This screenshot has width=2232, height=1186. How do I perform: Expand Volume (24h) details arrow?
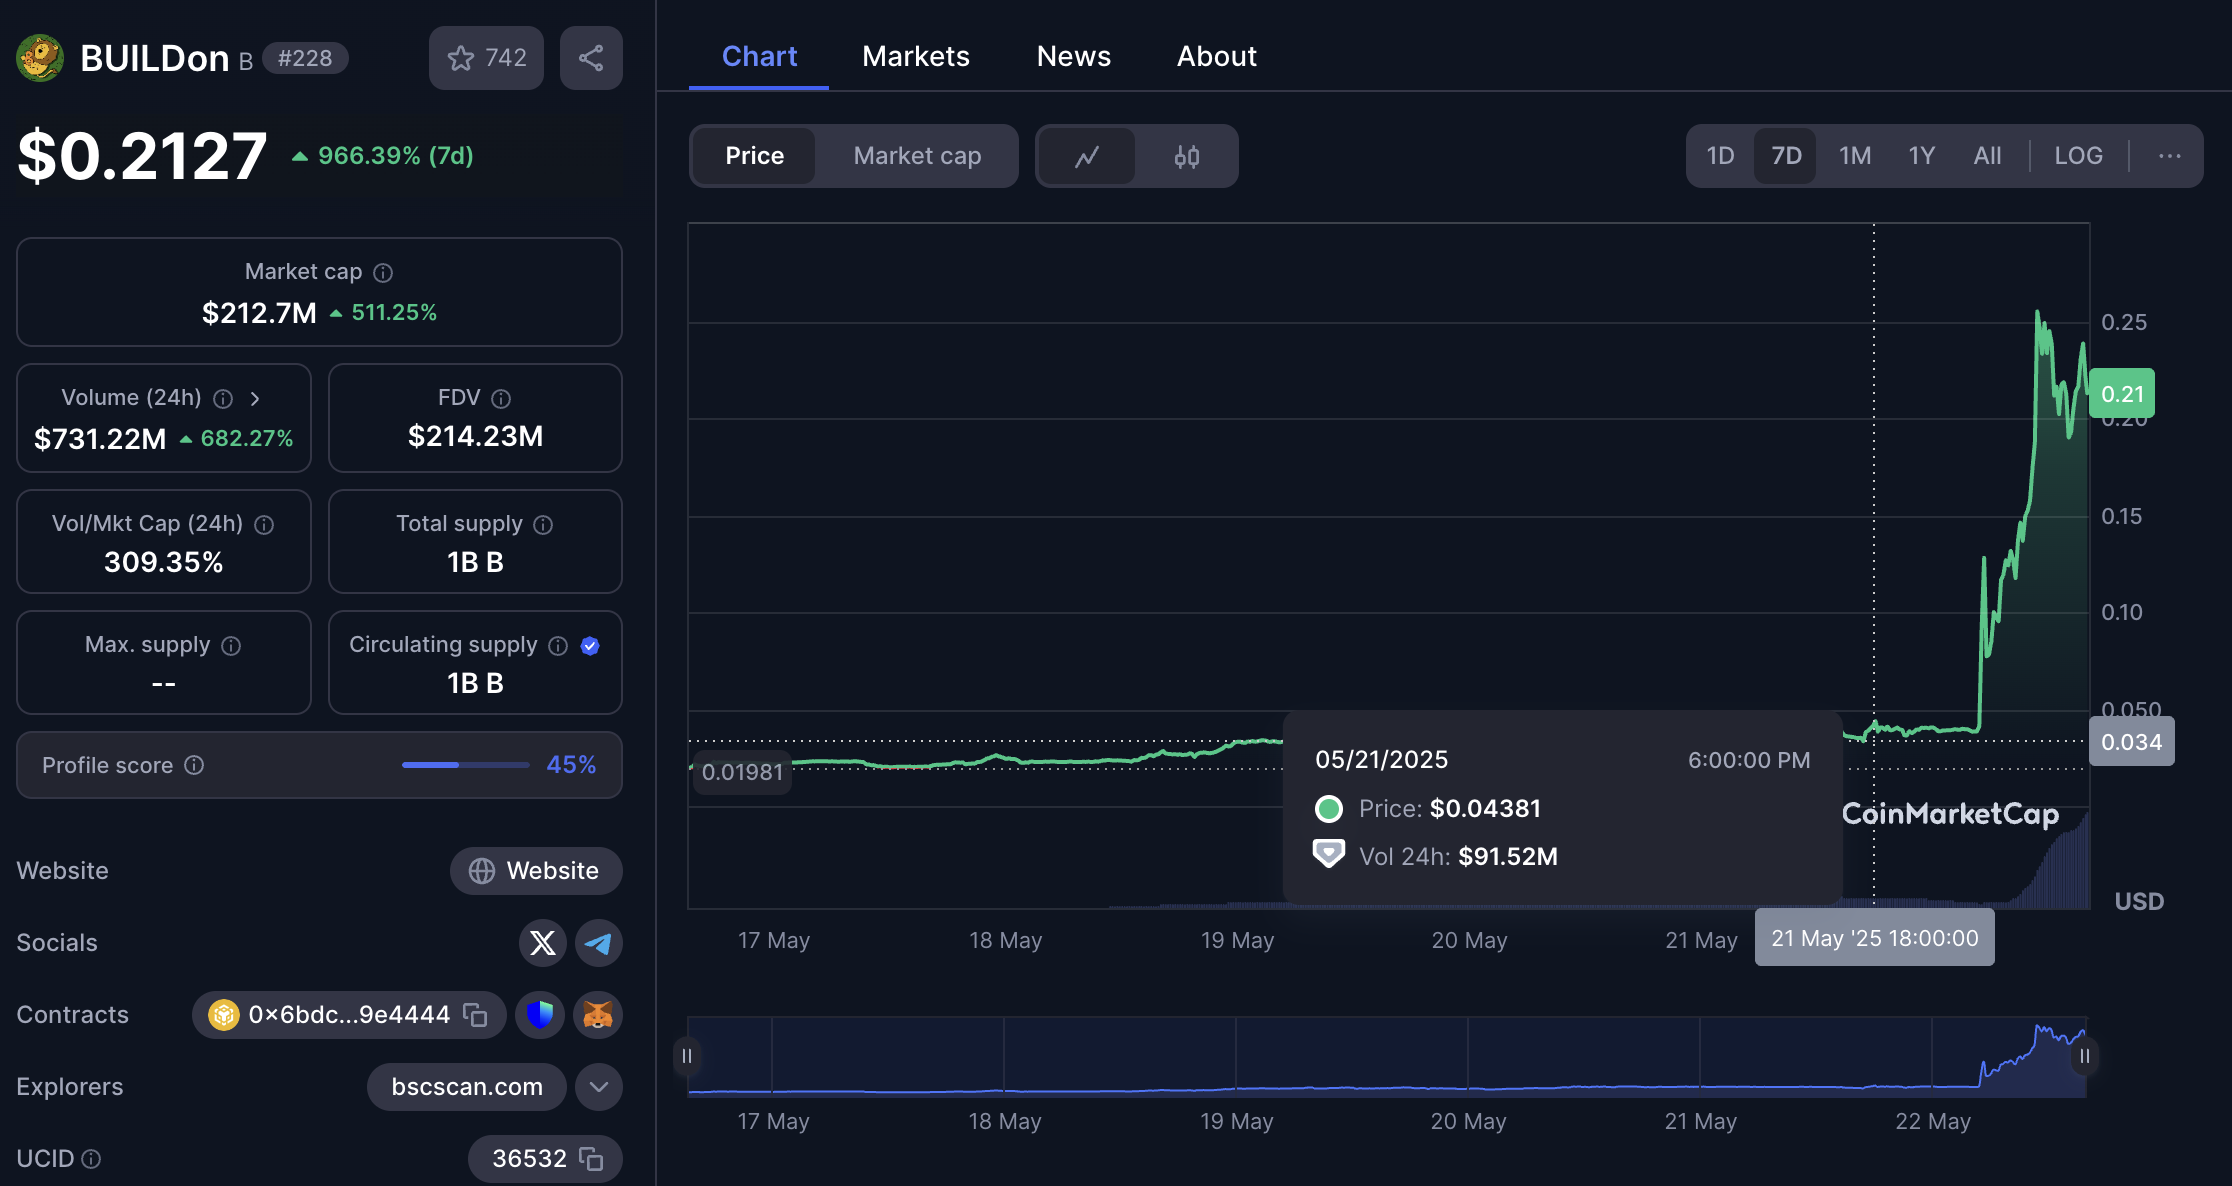coord(255,398)
